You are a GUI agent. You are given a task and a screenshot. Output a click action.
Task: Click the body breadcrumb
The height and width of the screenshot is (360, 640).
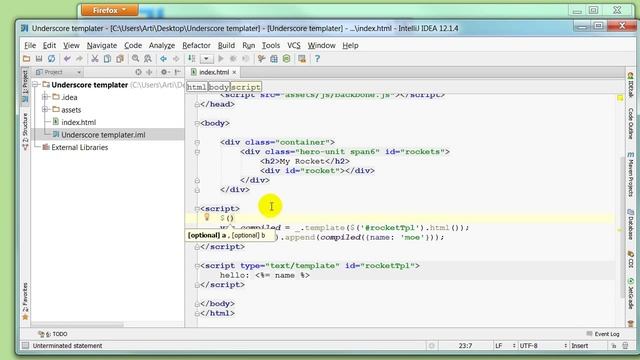point(219,87)
